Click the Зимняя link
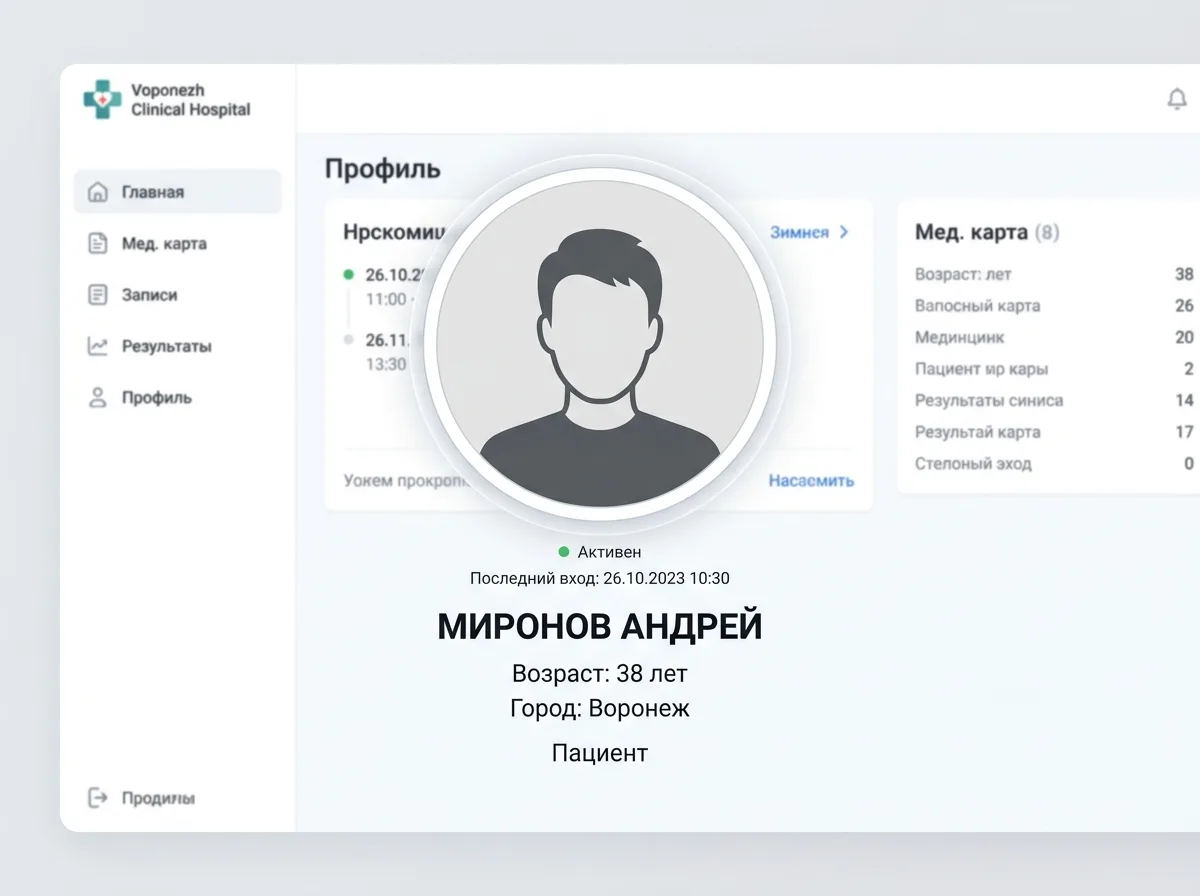The width and height of the screenshot is (1200, 896). [x=799, y=232]
